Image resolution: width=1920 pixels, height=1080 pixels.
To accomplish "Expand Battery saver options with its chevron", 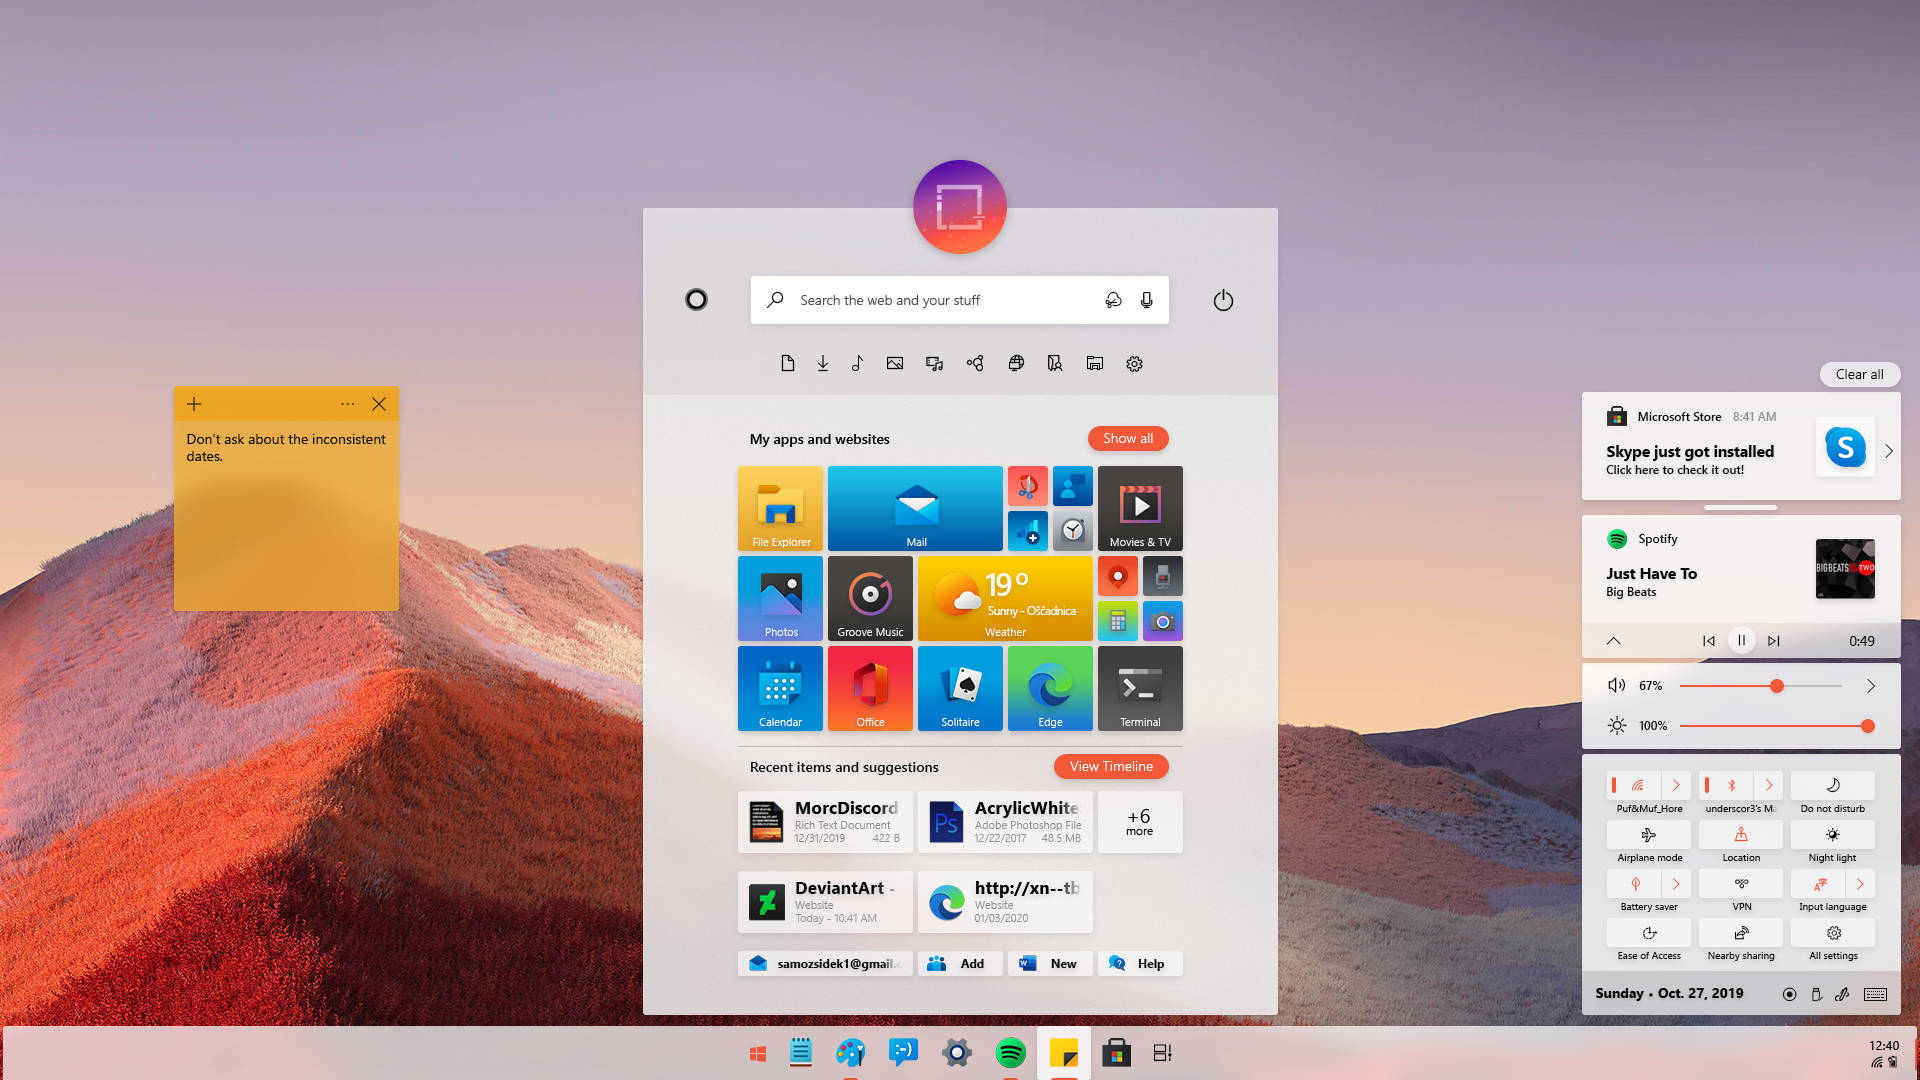I will point(1675,883).
